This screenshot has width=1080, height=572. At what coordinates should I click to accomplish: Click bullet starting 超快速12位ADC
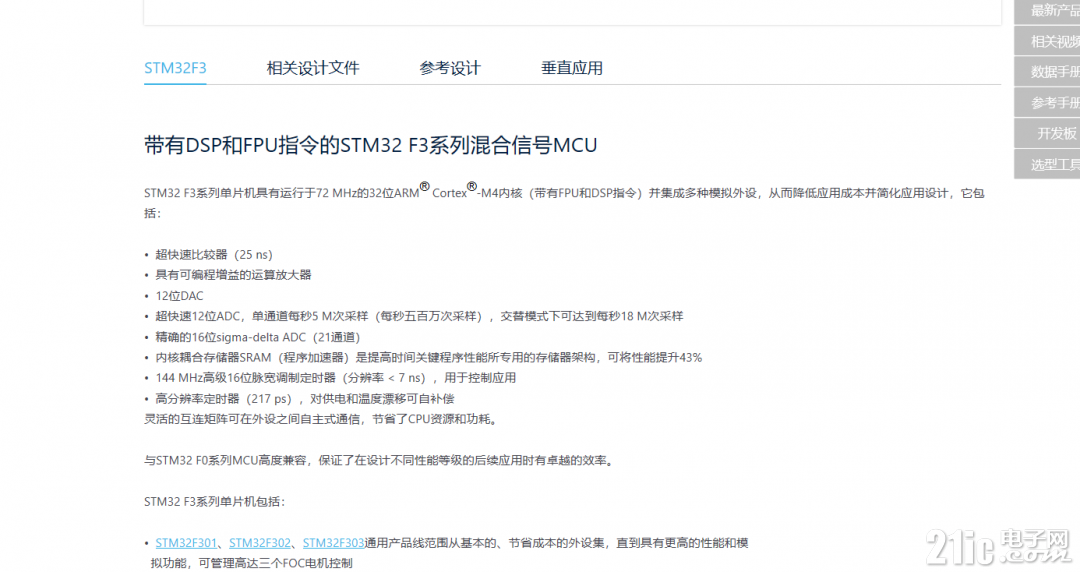419,316
